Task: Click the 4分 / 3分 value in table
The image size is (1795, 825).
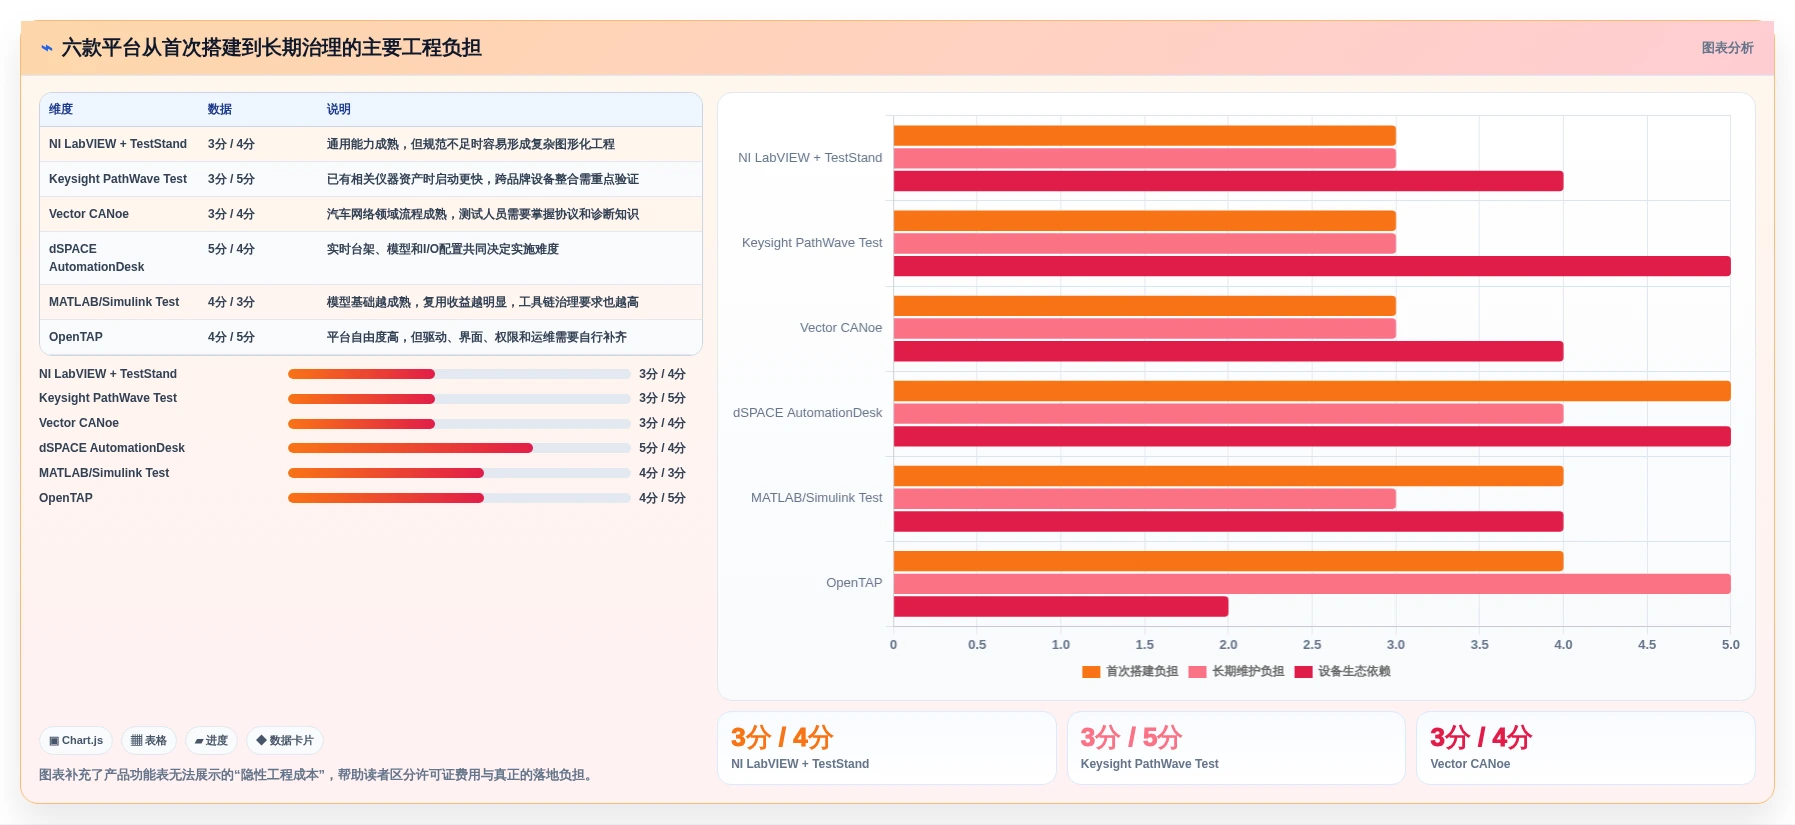Action: point(231,302)
